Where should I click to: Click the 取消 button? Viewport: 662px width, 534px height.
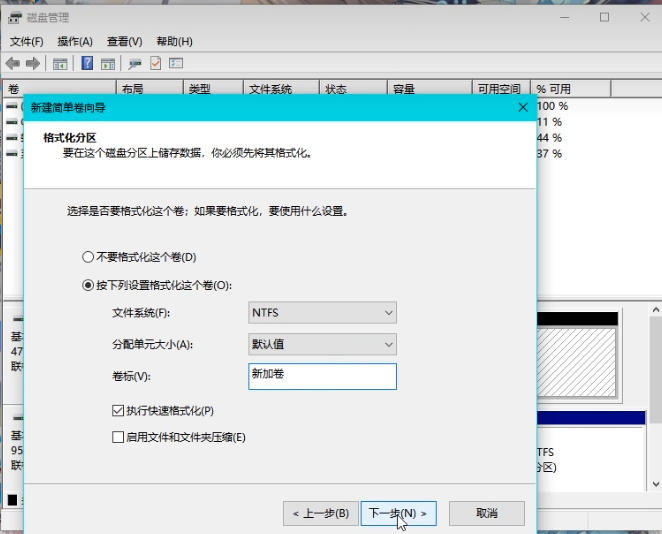[487, 513]
